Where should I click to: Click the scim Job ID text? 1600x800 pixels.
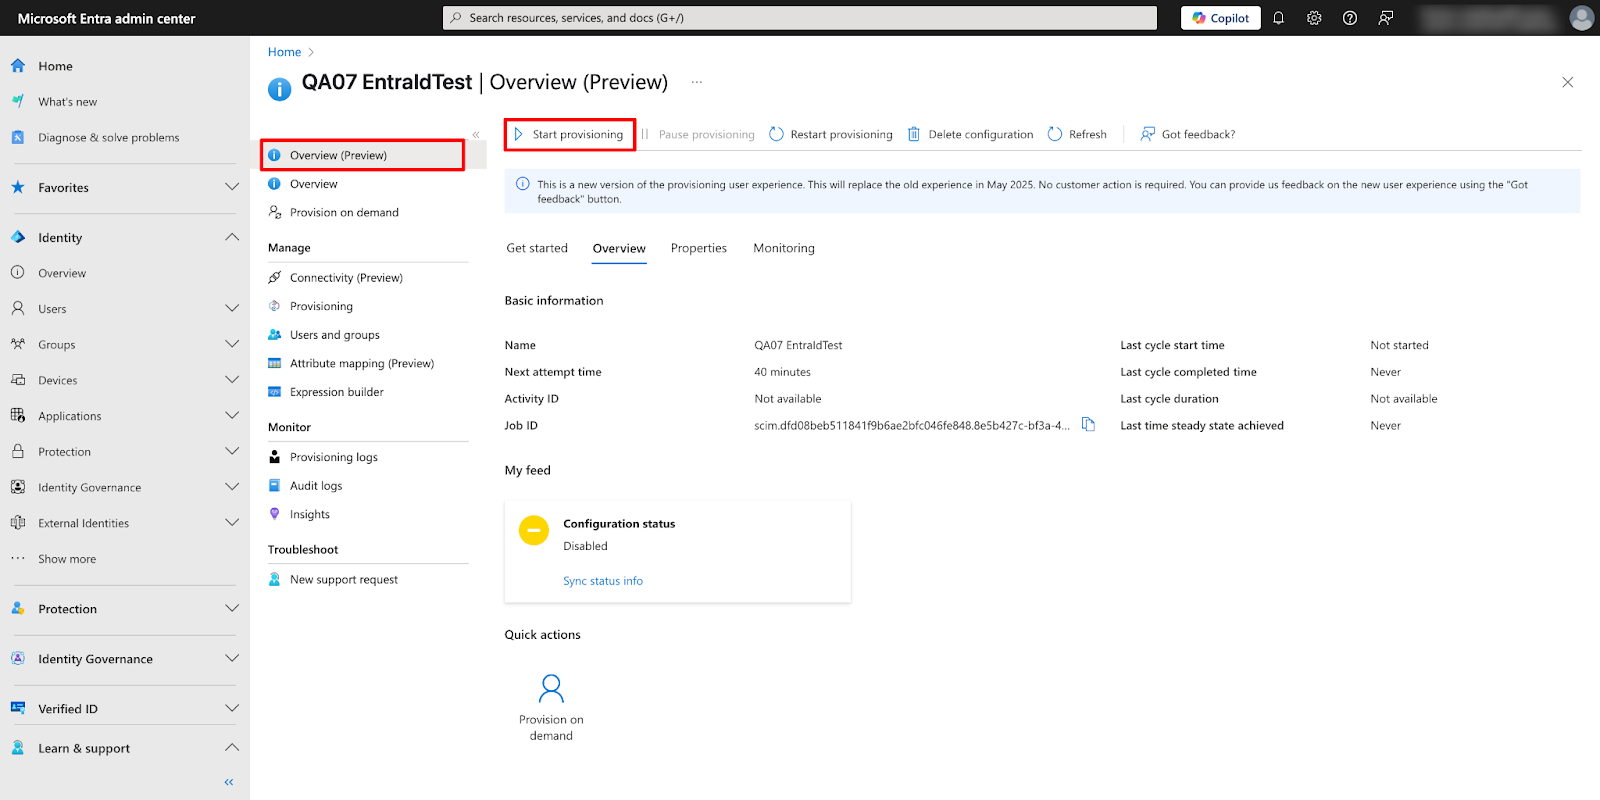coord(912,426)
